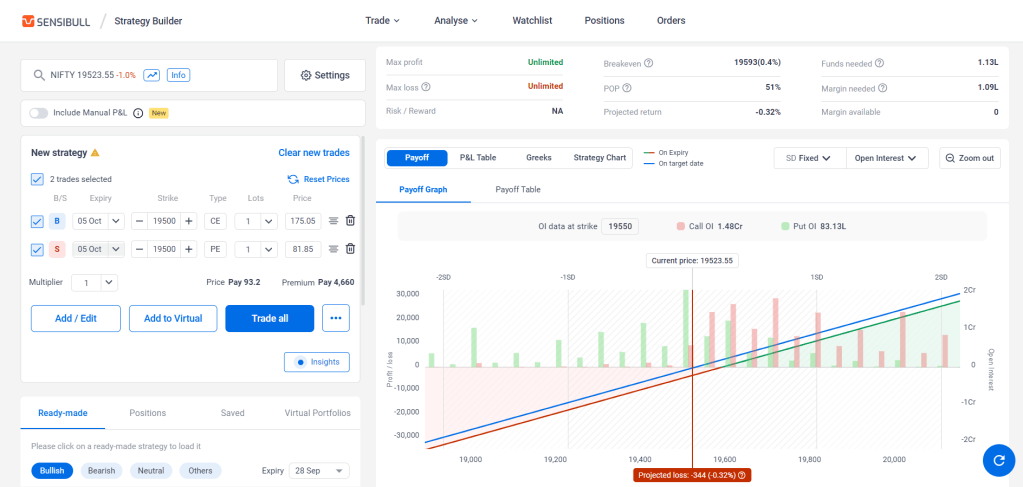
Task: Click the Reset Prices refresh icon
Action: pos(293,179)
